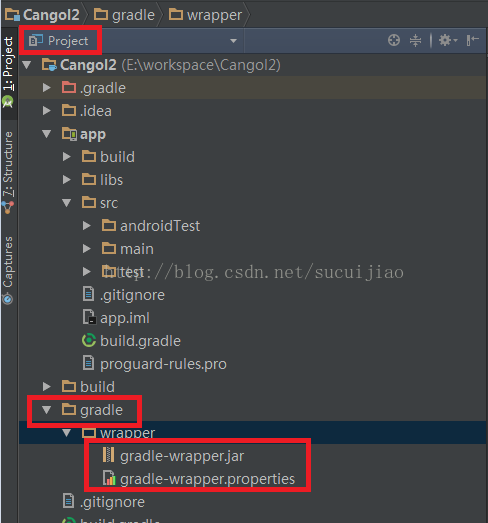Collapse the Cangol2 root node

(27, 65)
